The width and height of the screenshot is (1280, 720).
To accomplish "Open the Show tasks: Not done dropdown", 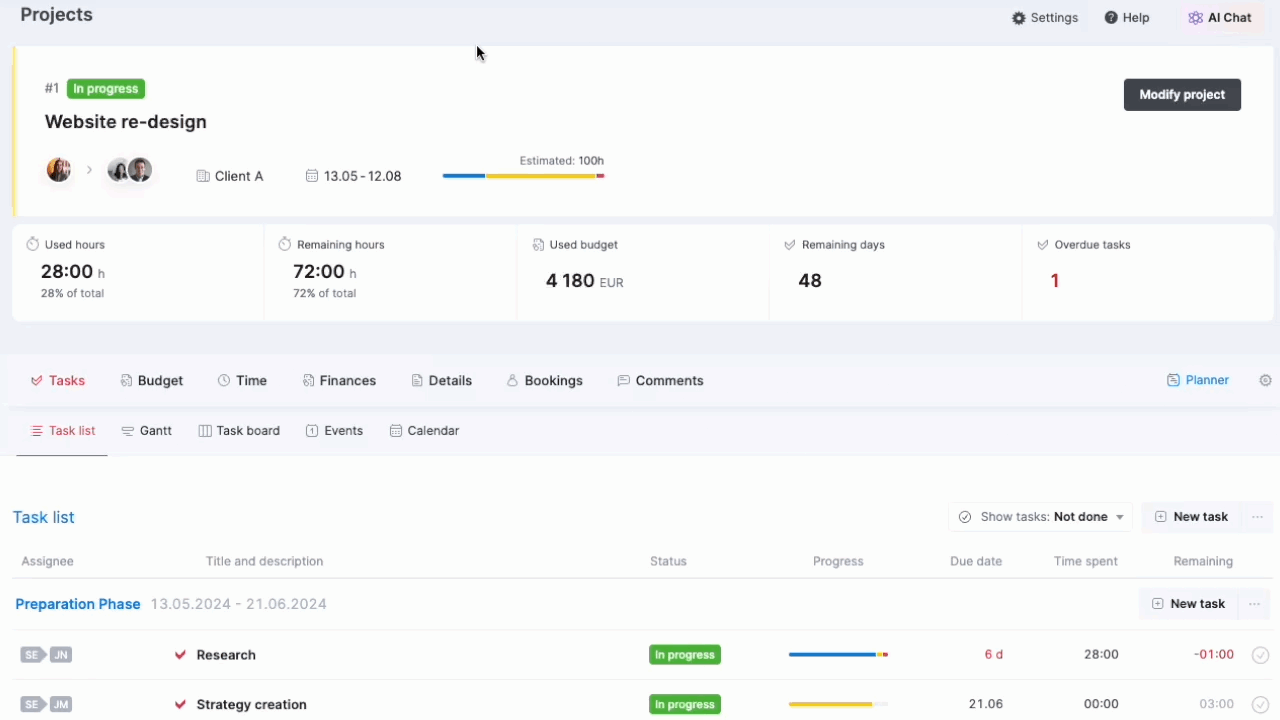I will [x=1040, y=517].
